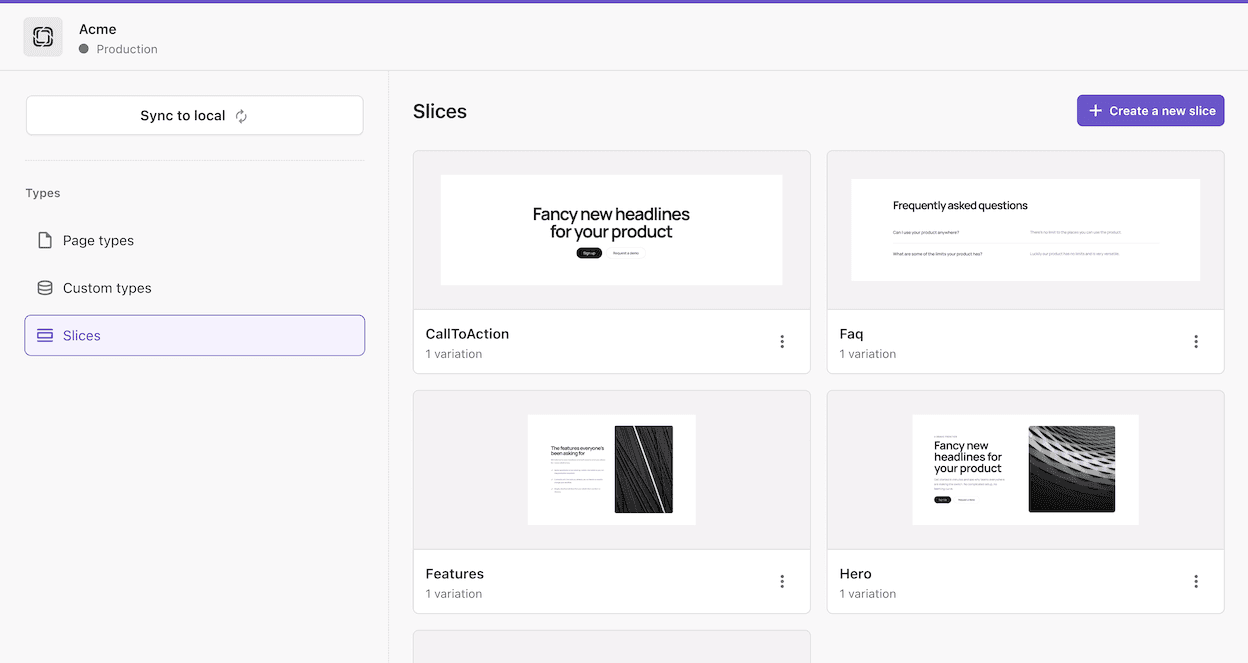
Task: Select Slices in the sidebar
Action: pos(195,336)
